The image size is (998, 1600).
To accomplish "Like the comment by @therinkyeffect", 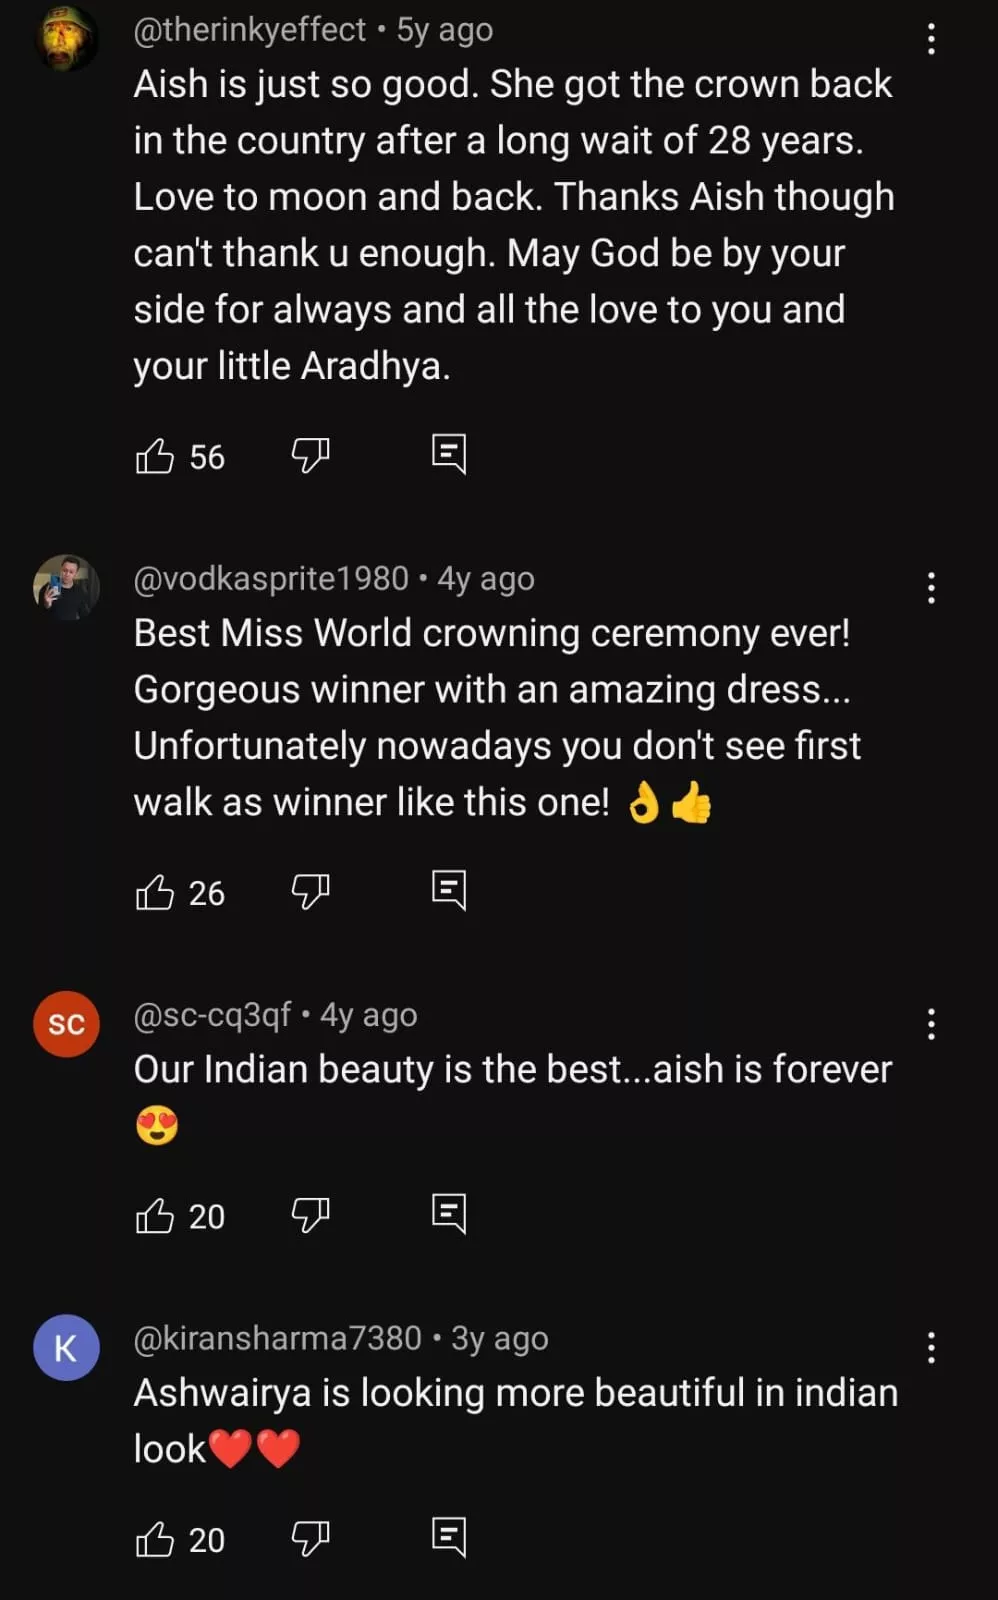I will click(155, 456).
